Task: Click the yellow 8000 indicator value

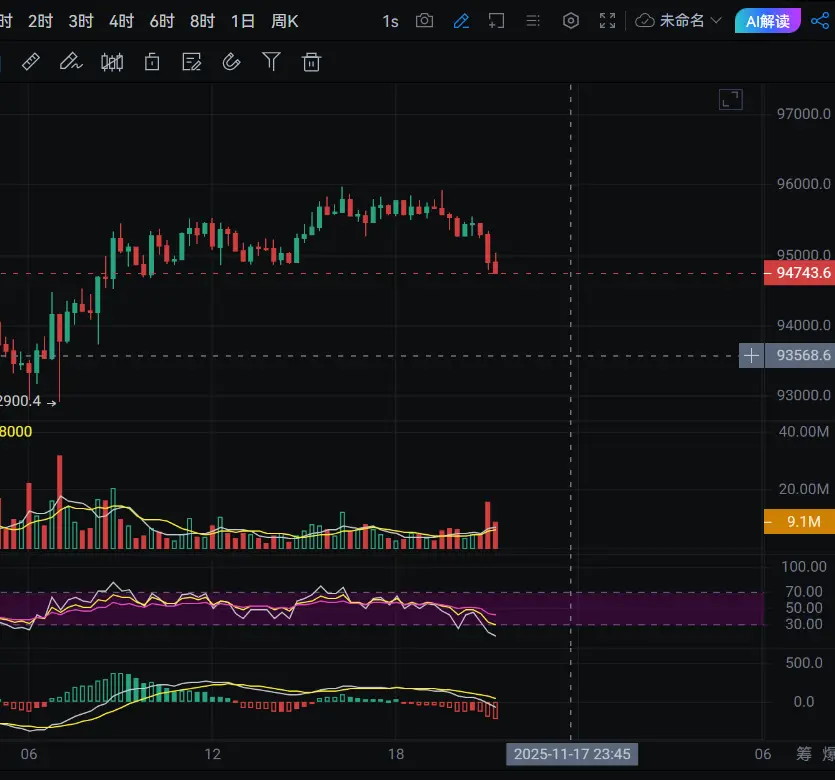Action: pos(15,431)
